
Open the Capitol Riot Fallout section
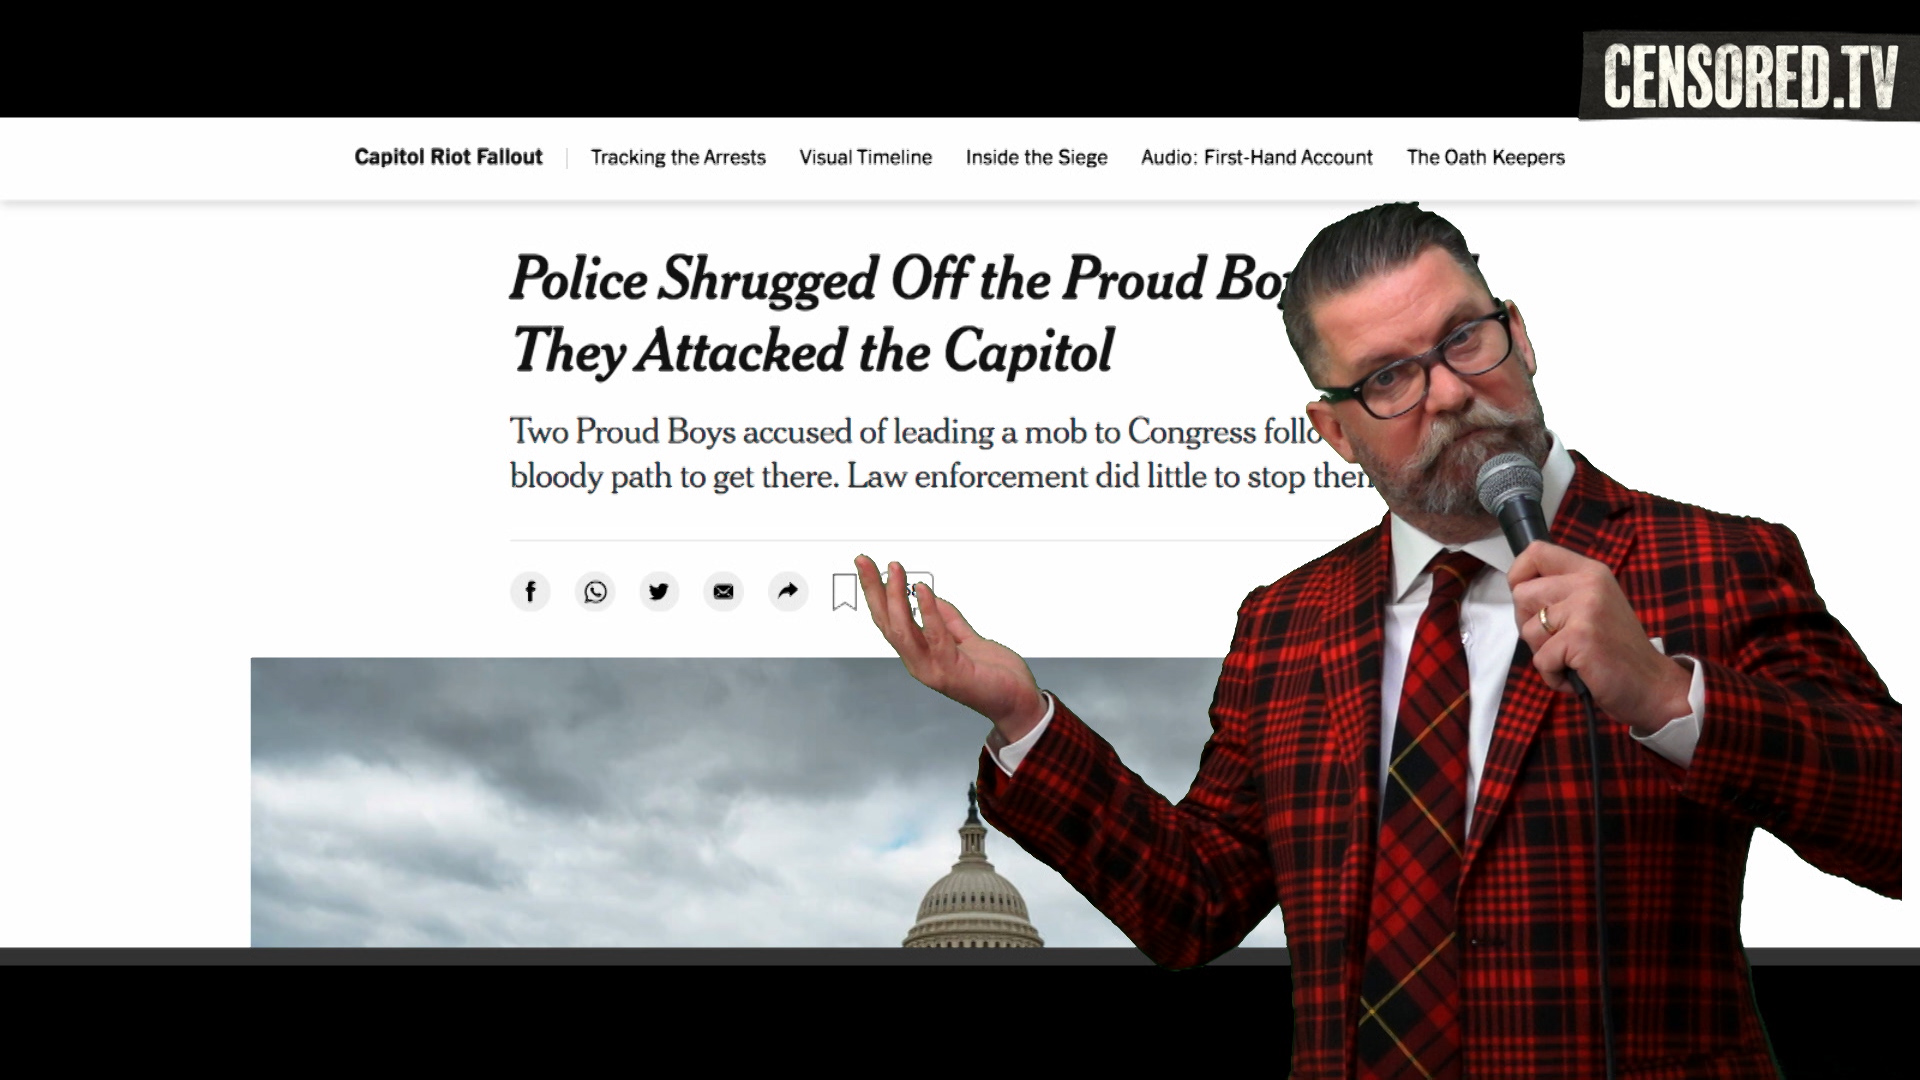click(x=448, y=157)
